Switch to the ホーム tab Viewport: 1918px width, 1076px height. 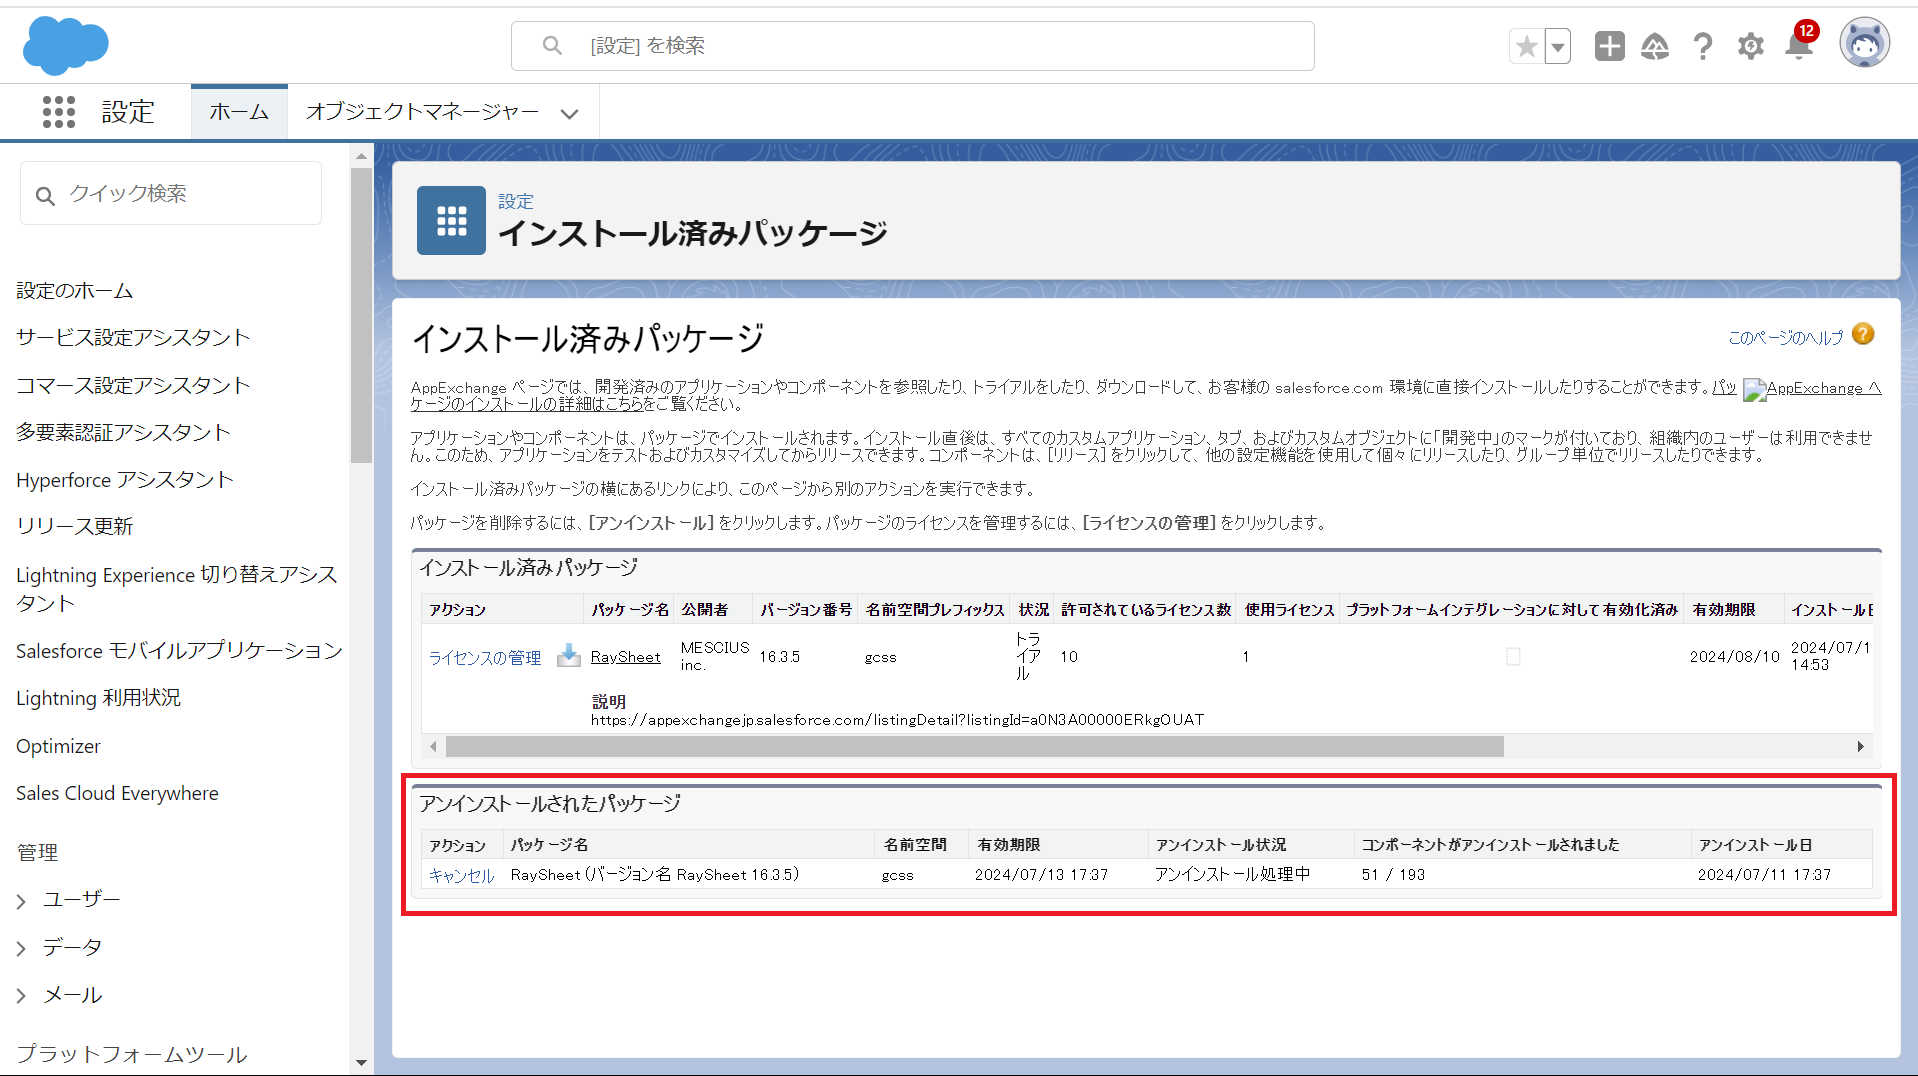click(x=239, y=111)
